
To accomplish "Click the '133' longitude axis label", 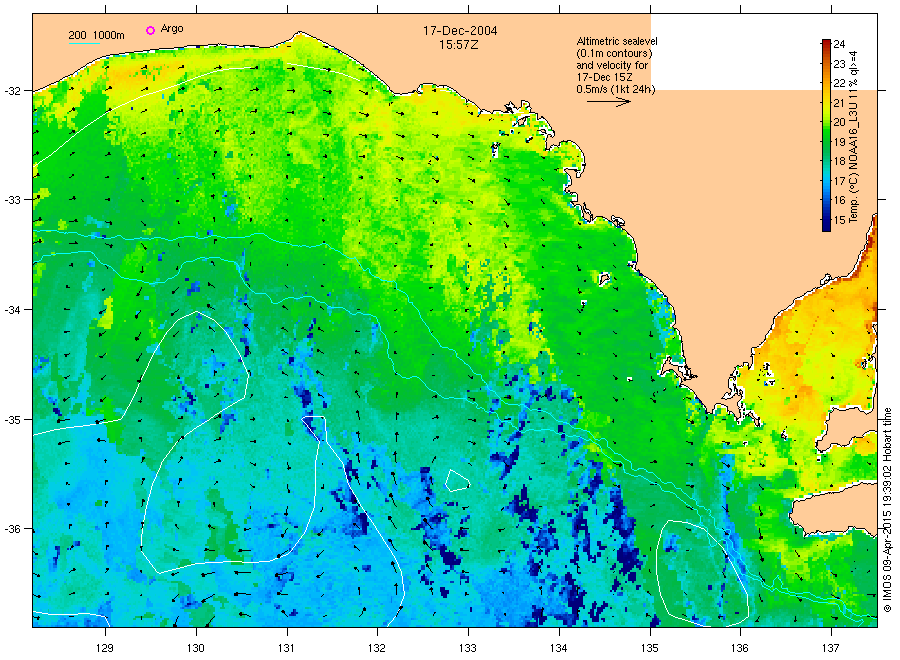I will pyautogui.click(x=468, y=648).
